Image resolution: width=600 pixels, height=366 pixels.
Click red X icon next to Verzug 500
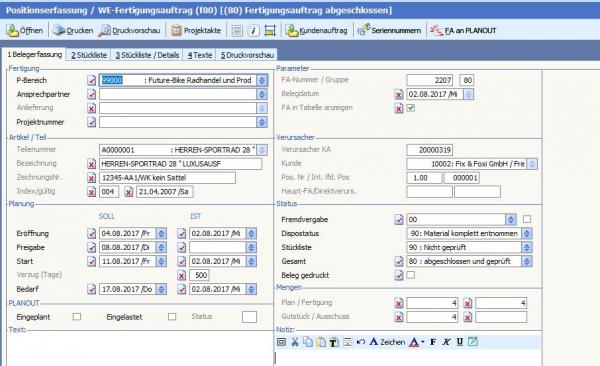182,275
